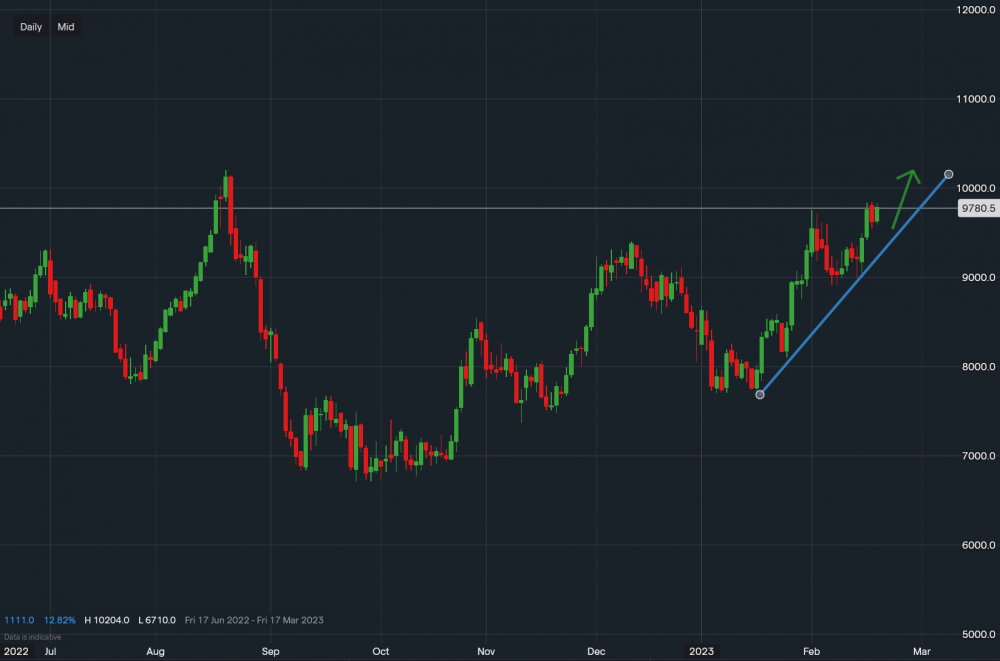Screen dimensions: 1000x661
Task: Click the Dec label on the time axis
Action: (x=596, y=651)
